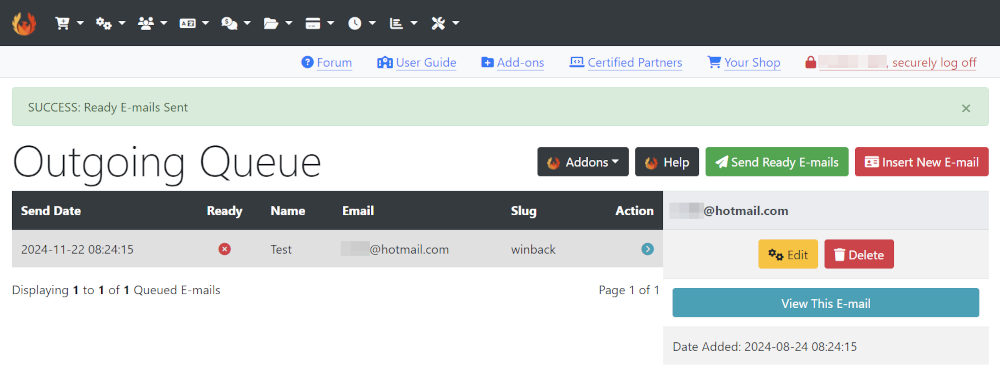Go to Add-ons link
This screenshot has width=1000, height=374.
coord(513,63)
